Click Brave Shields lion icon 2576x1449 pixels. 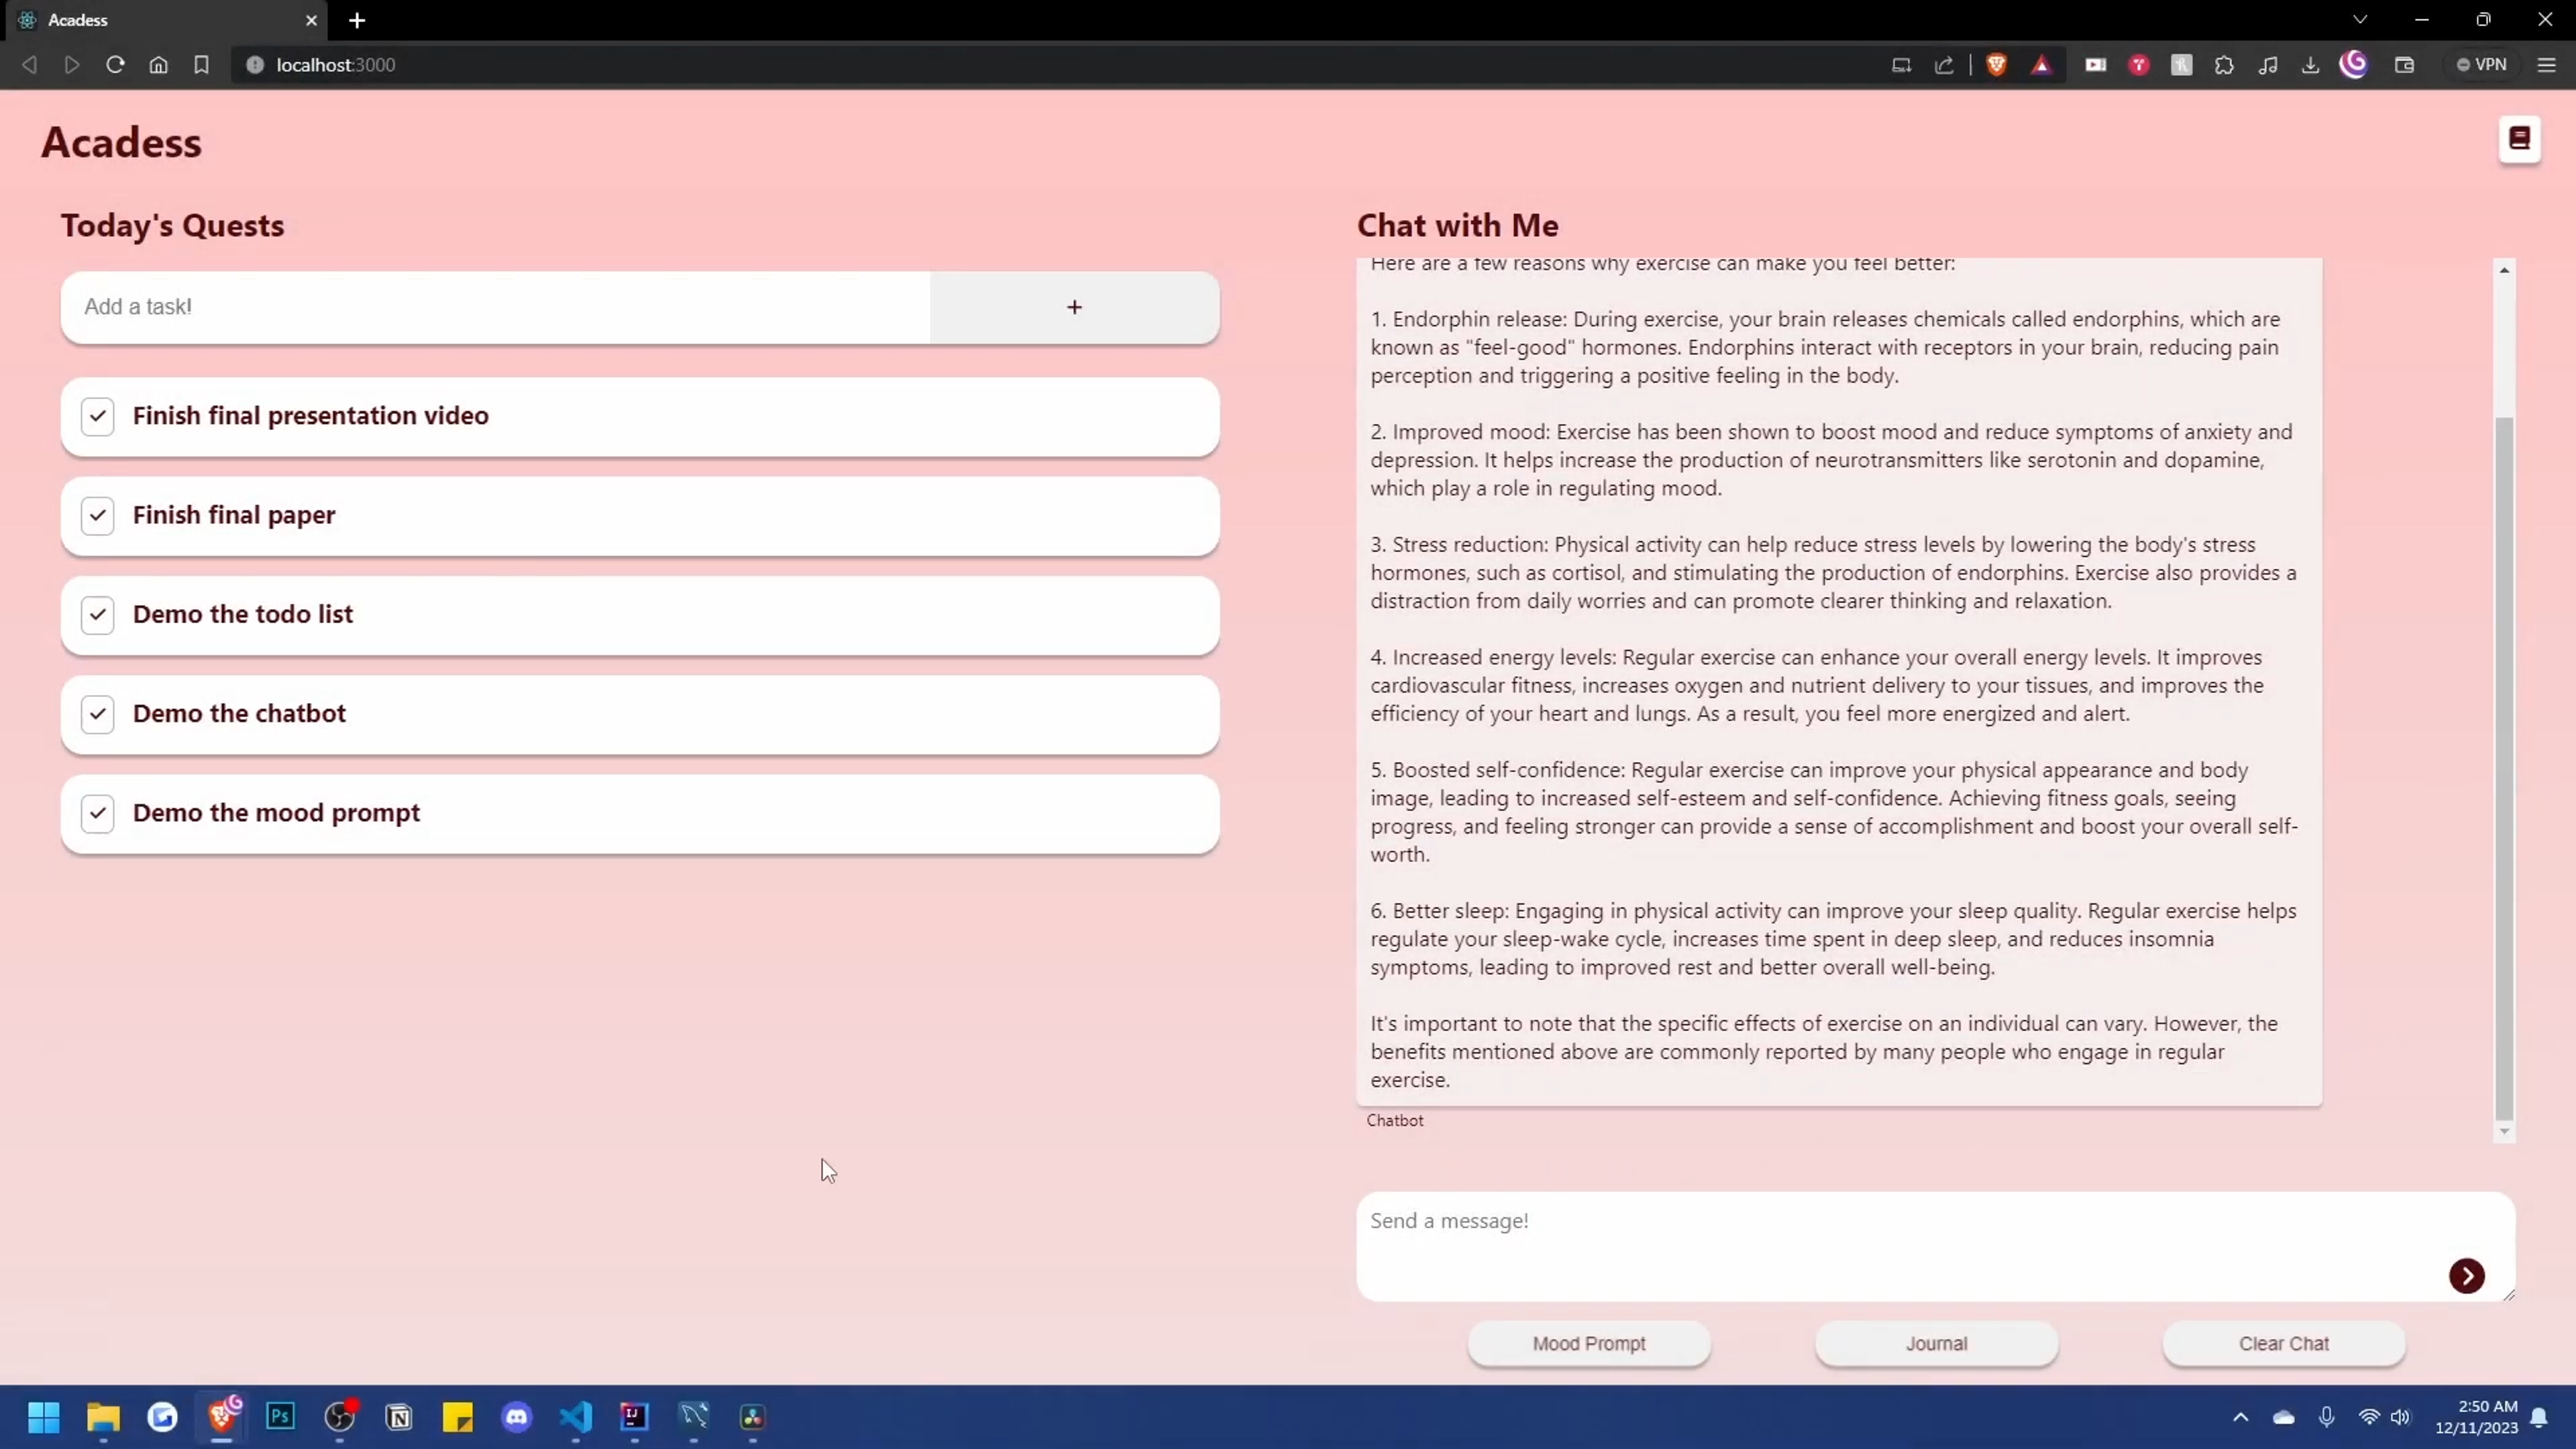[1996, 65]
